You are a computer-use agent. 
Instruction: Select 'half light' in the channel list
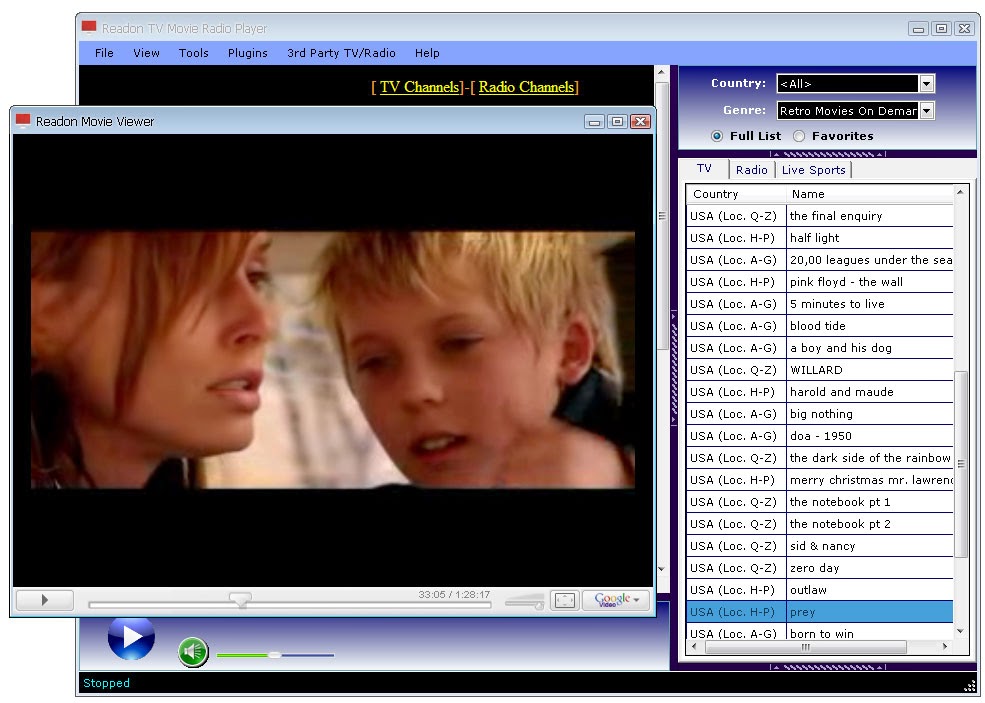819,238
